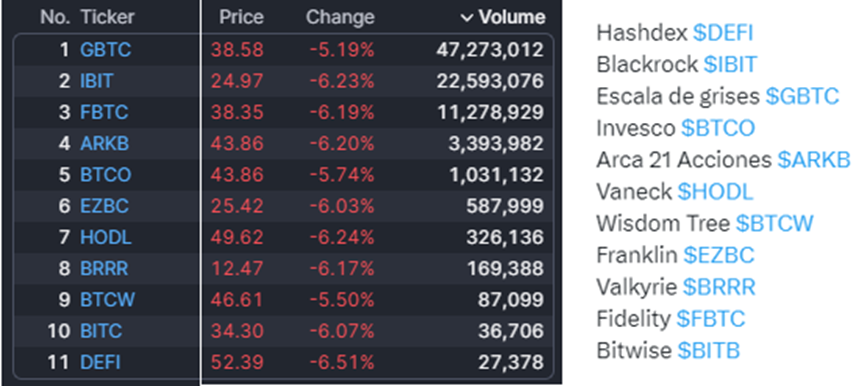Viewport: 859px width, 386px height.
Task: Click the EZBC ticker in row 6
Action: (x=105, y=206)
